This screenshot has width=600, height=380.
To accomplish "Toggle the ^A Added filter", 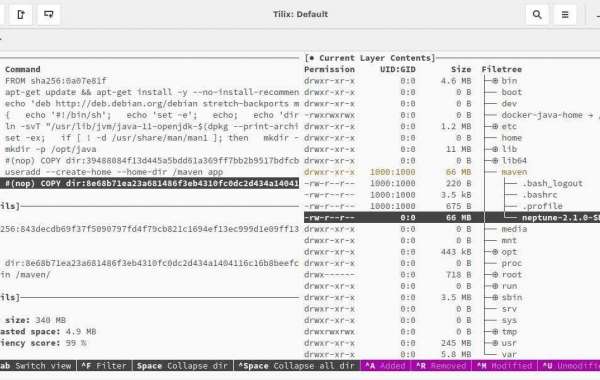I will [385, 366].
